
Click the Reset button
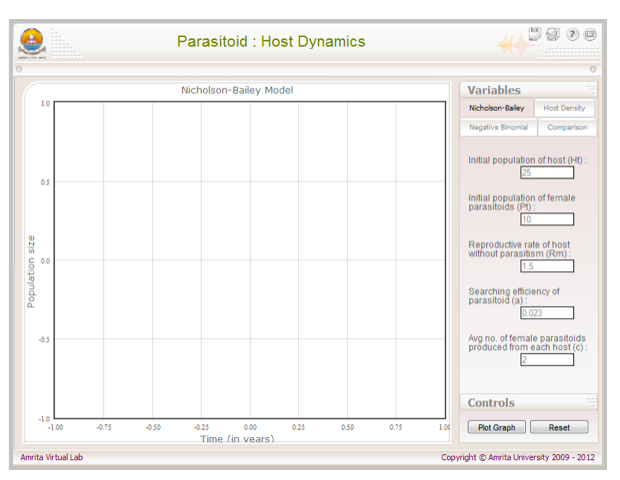click(x=559, y=427)
